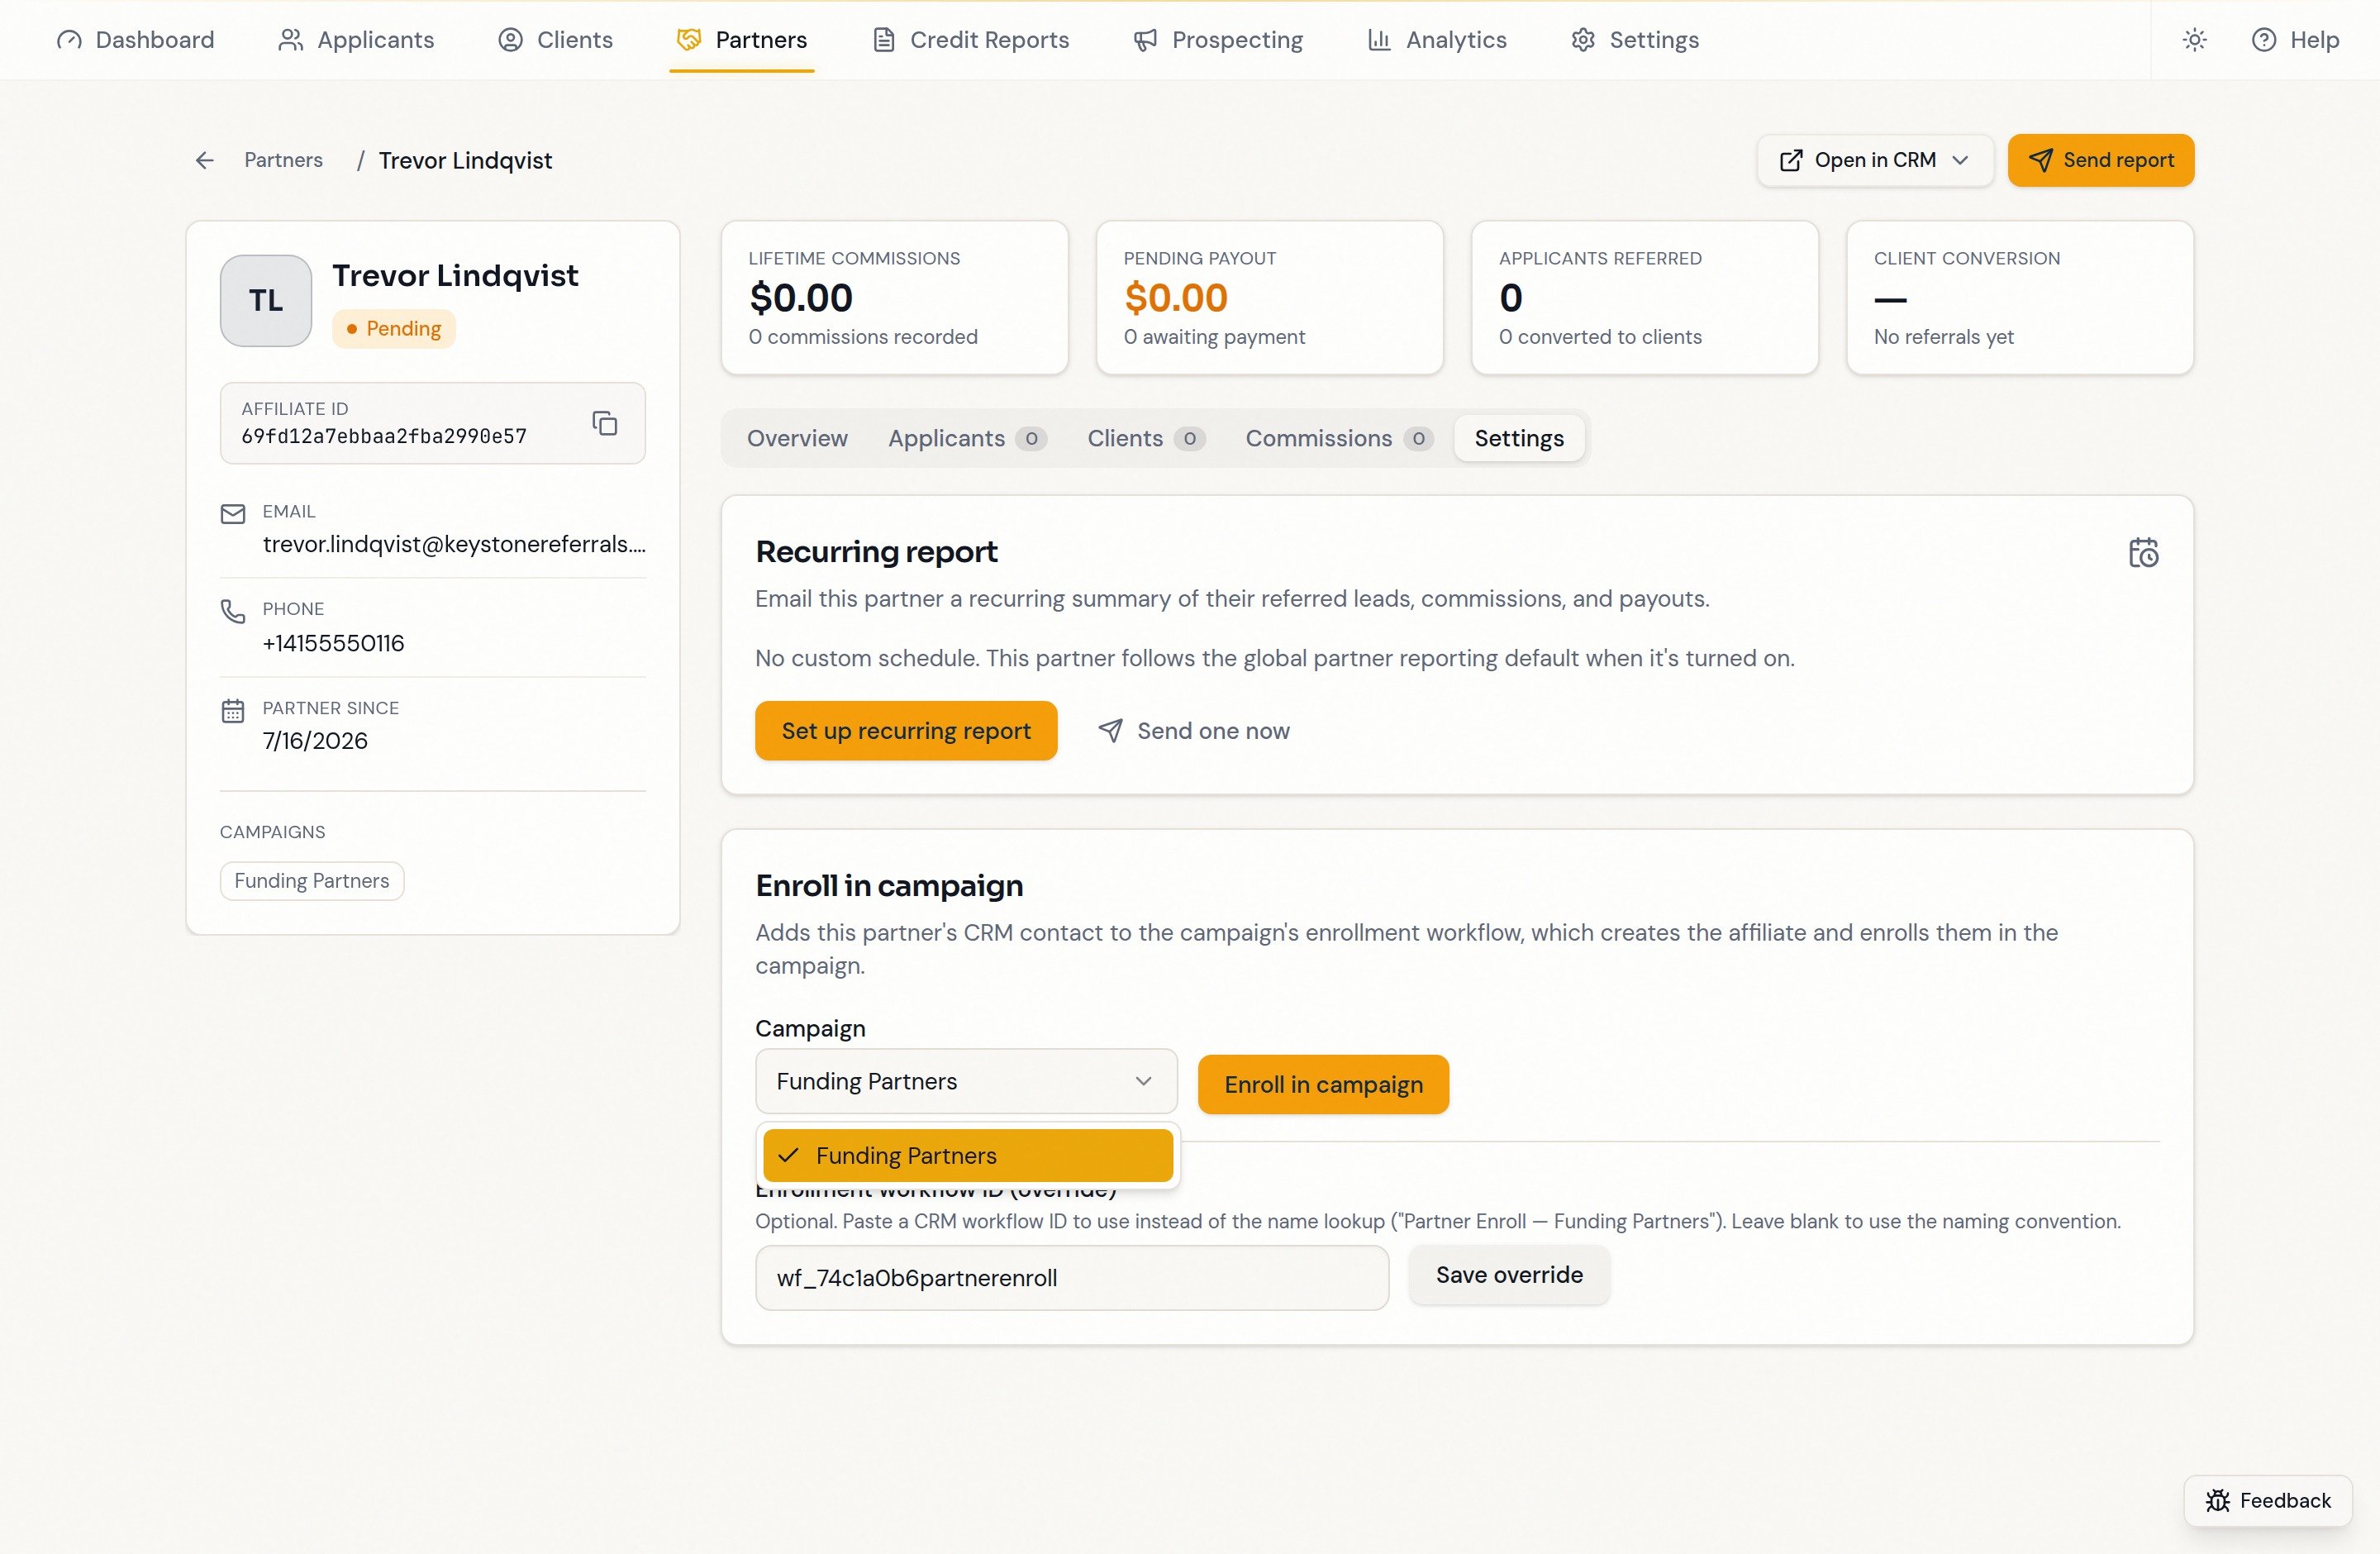Click the Partners breadcrumb link
Image resolution: width=2380 pixels, height=1554 pixels.
tap(283, 160)
